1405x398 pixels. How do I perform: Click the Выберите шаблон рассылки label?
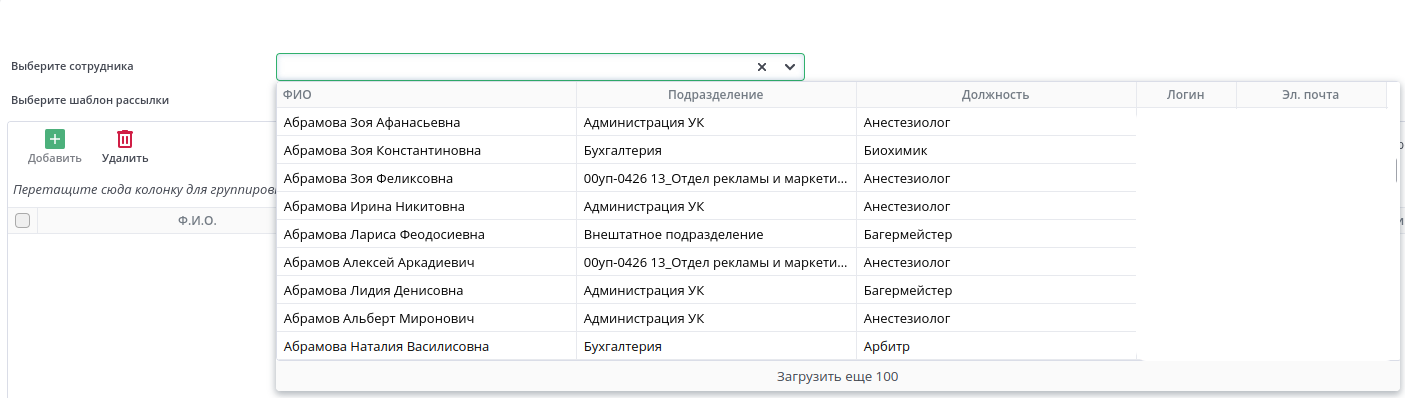[x=90, y=101]
